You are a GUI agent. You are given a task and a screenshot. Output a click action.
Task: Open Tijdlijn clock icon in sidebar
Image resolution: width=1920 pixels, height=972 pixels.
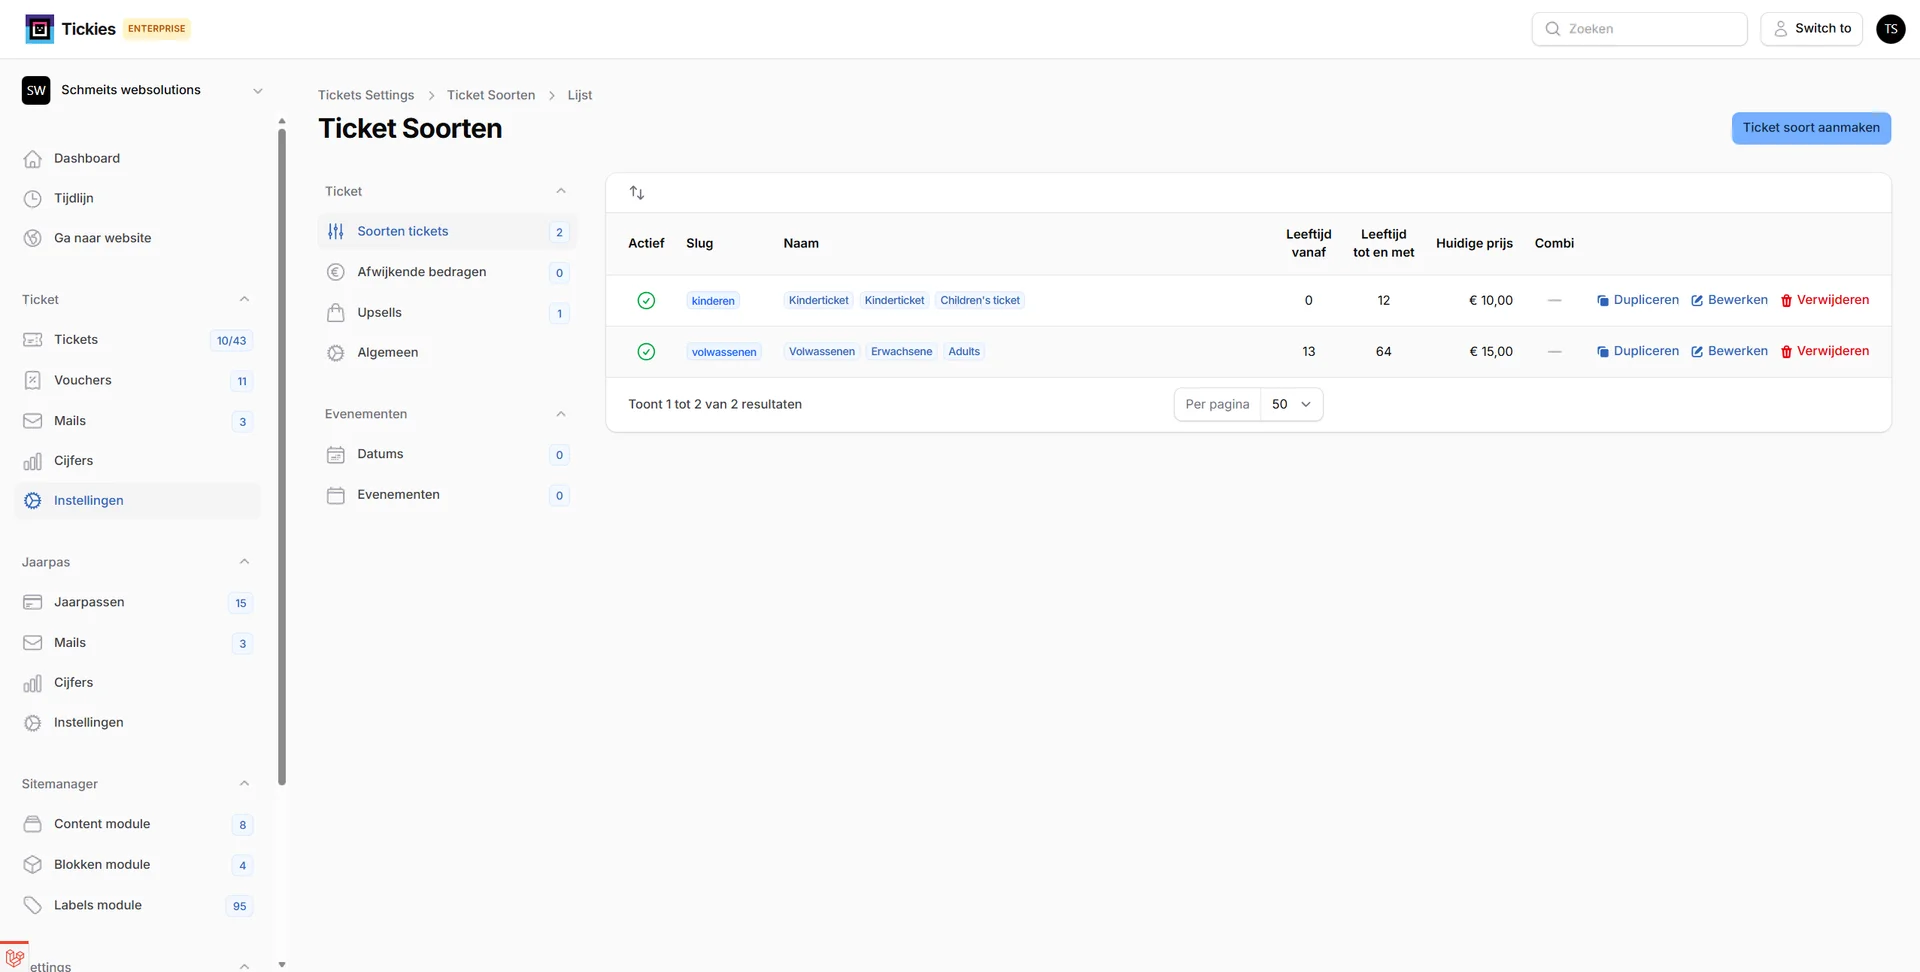click(x=33, y=199)
